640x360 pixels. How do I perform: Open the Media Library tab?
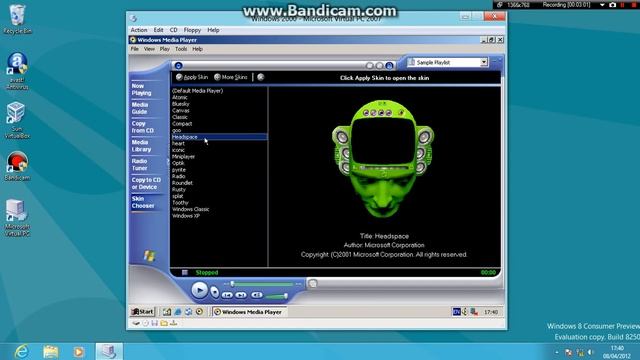point(141,146)
